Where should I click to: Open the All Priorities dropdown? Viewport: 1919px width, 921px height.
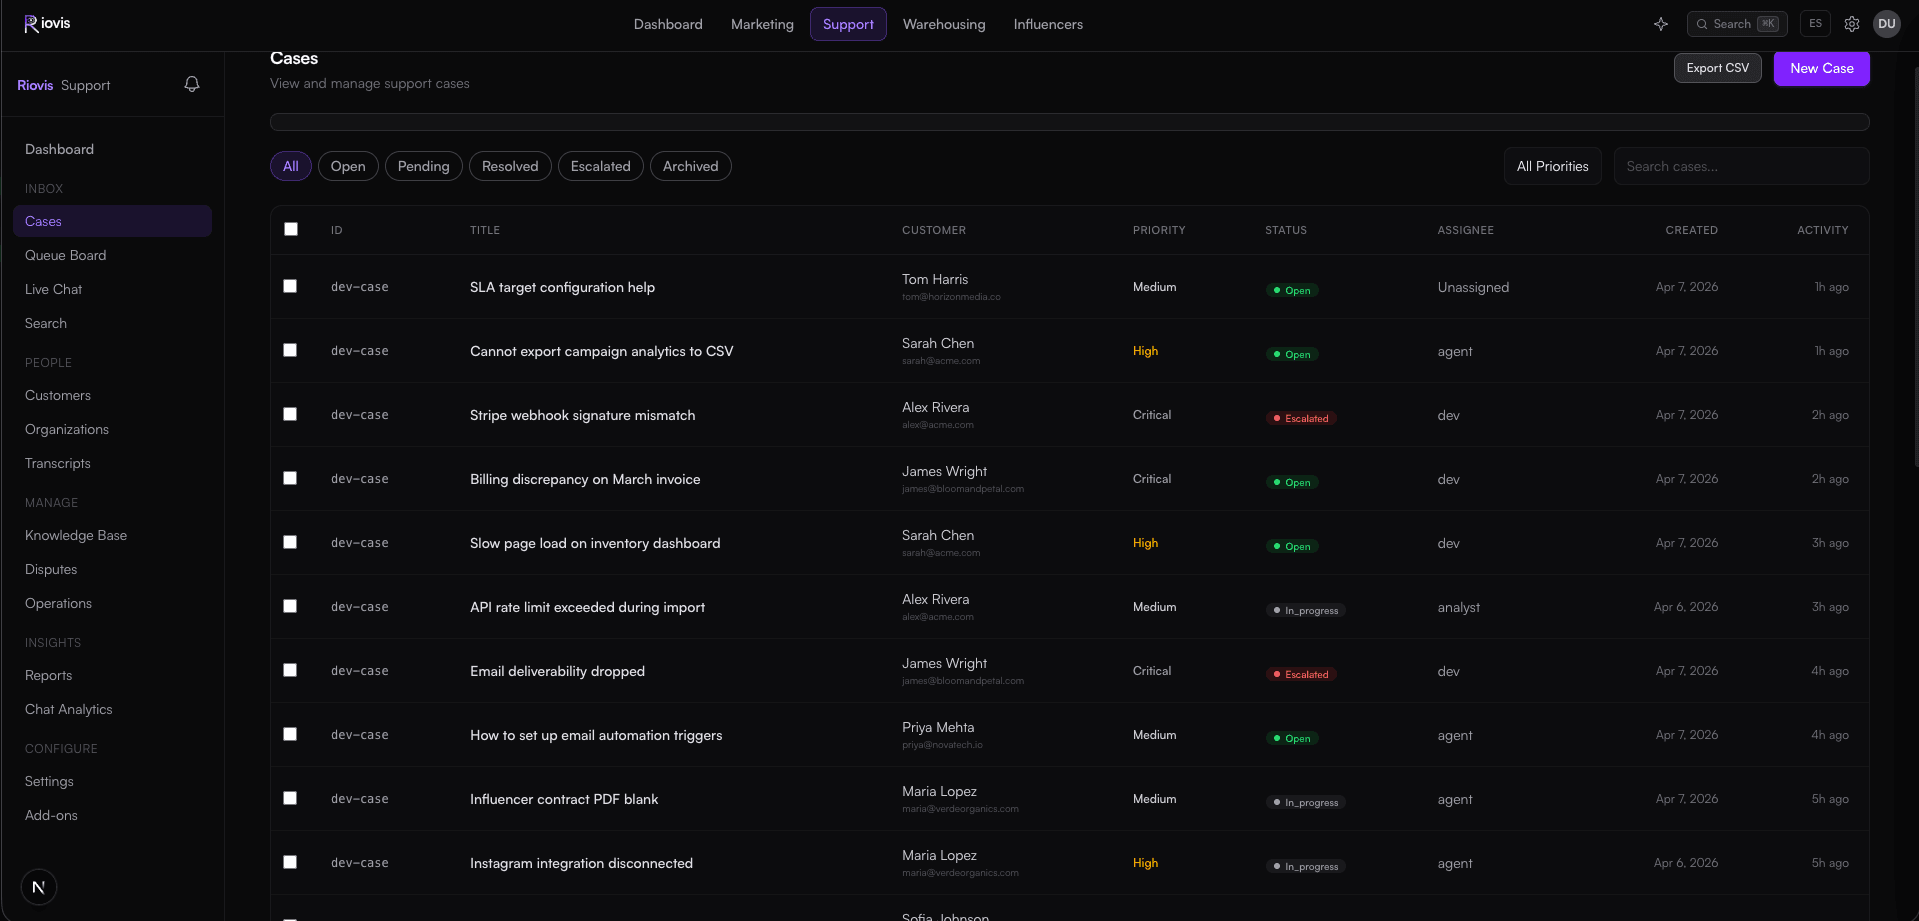tap(1552, 166)
